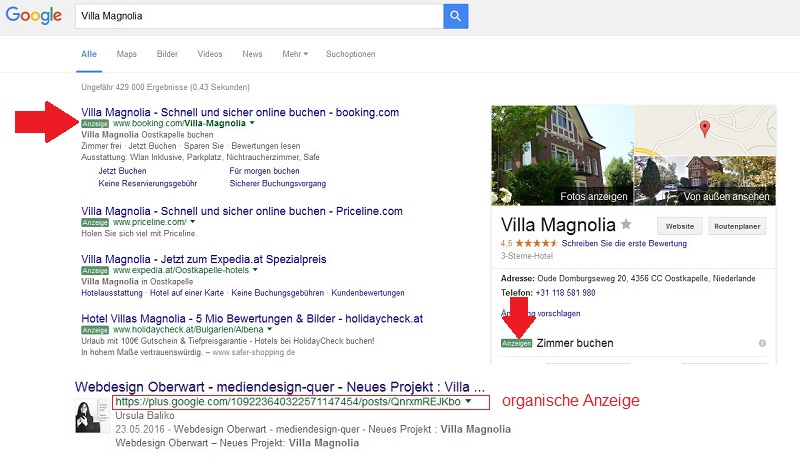Click the info icon next to Zimmer buchen
This screenshot has width=800, height=469.
tap(762, 343)
